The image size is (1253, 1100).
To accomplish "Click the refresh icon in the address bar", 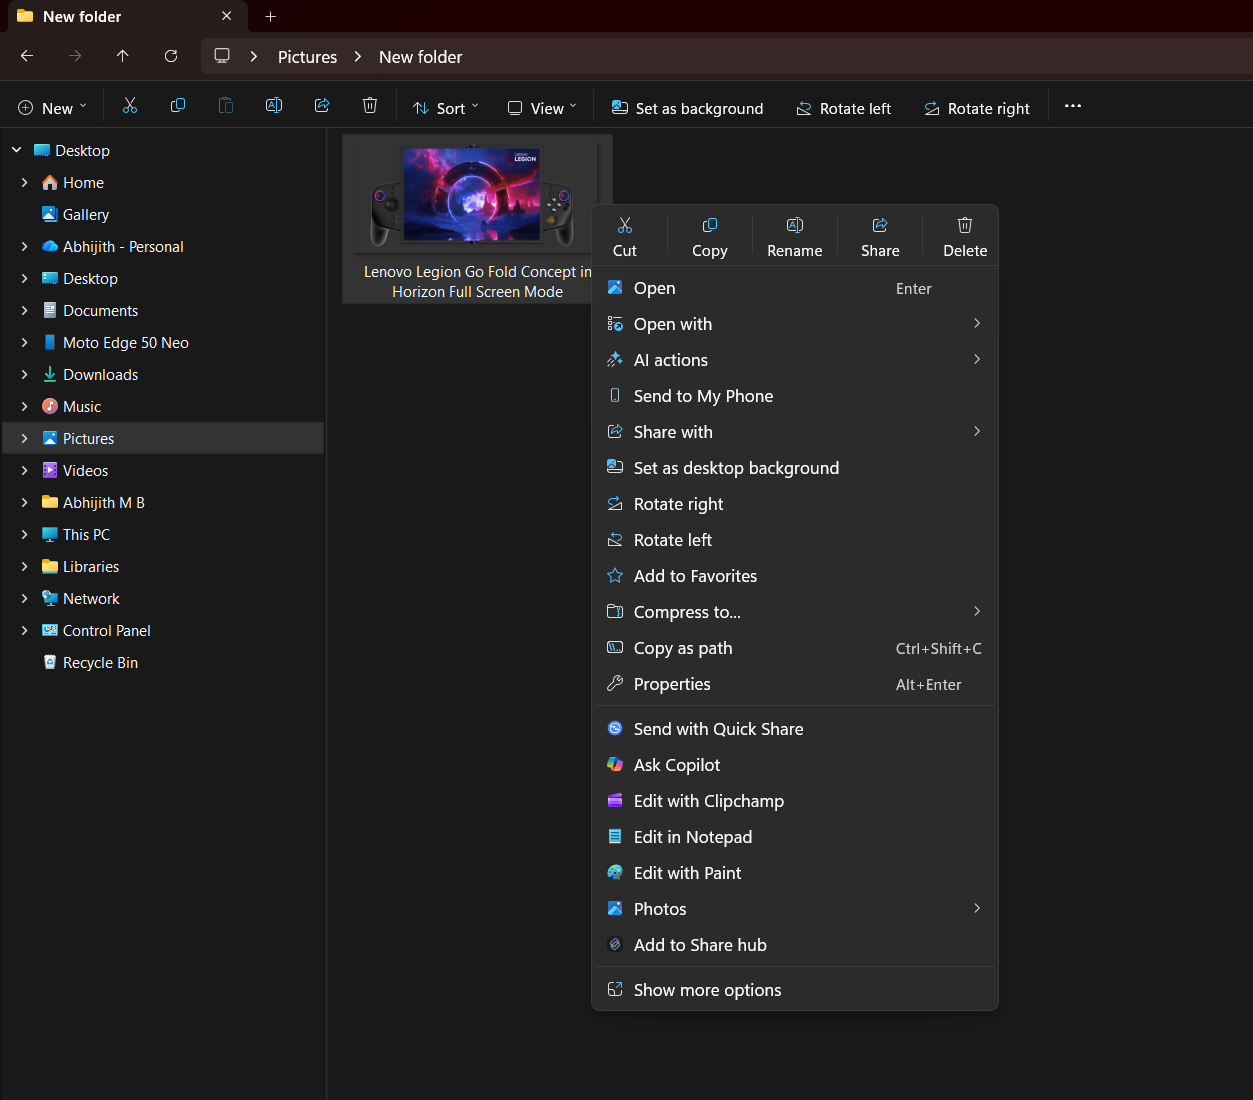I will (170, 56).
